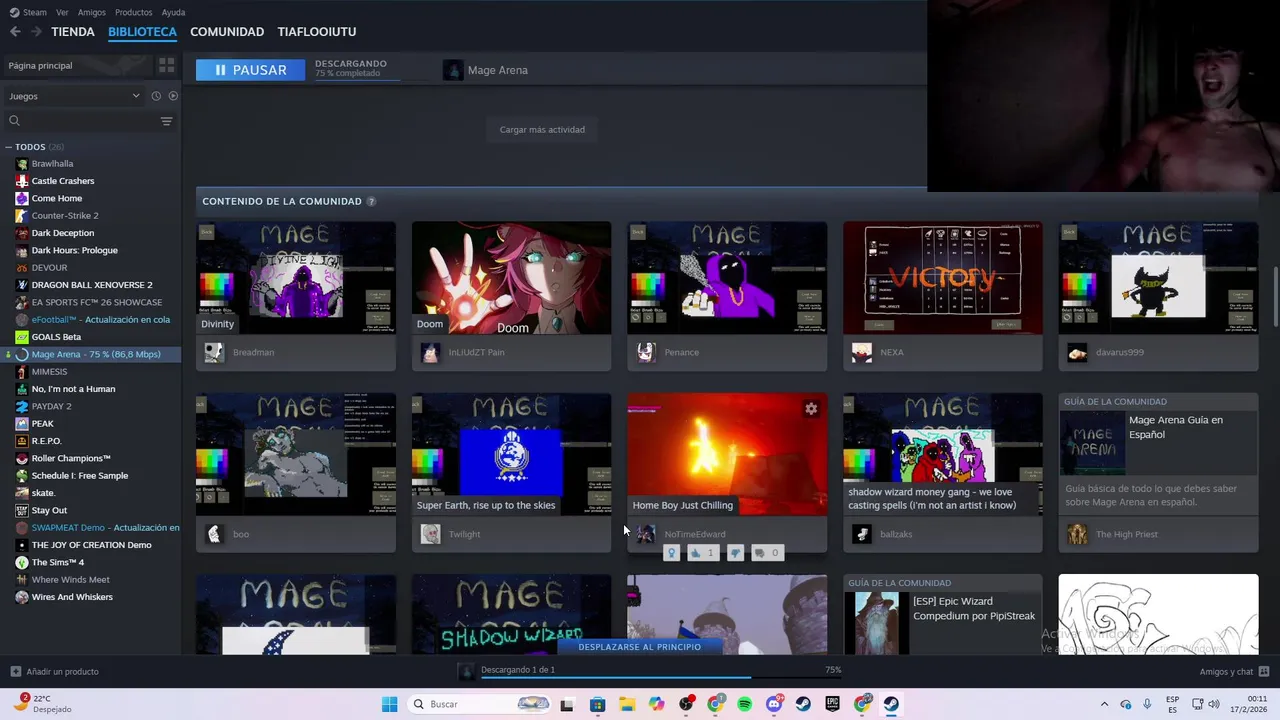Go to the COMUNIDAD tab
1280x720 pixels.
point(227,32)
